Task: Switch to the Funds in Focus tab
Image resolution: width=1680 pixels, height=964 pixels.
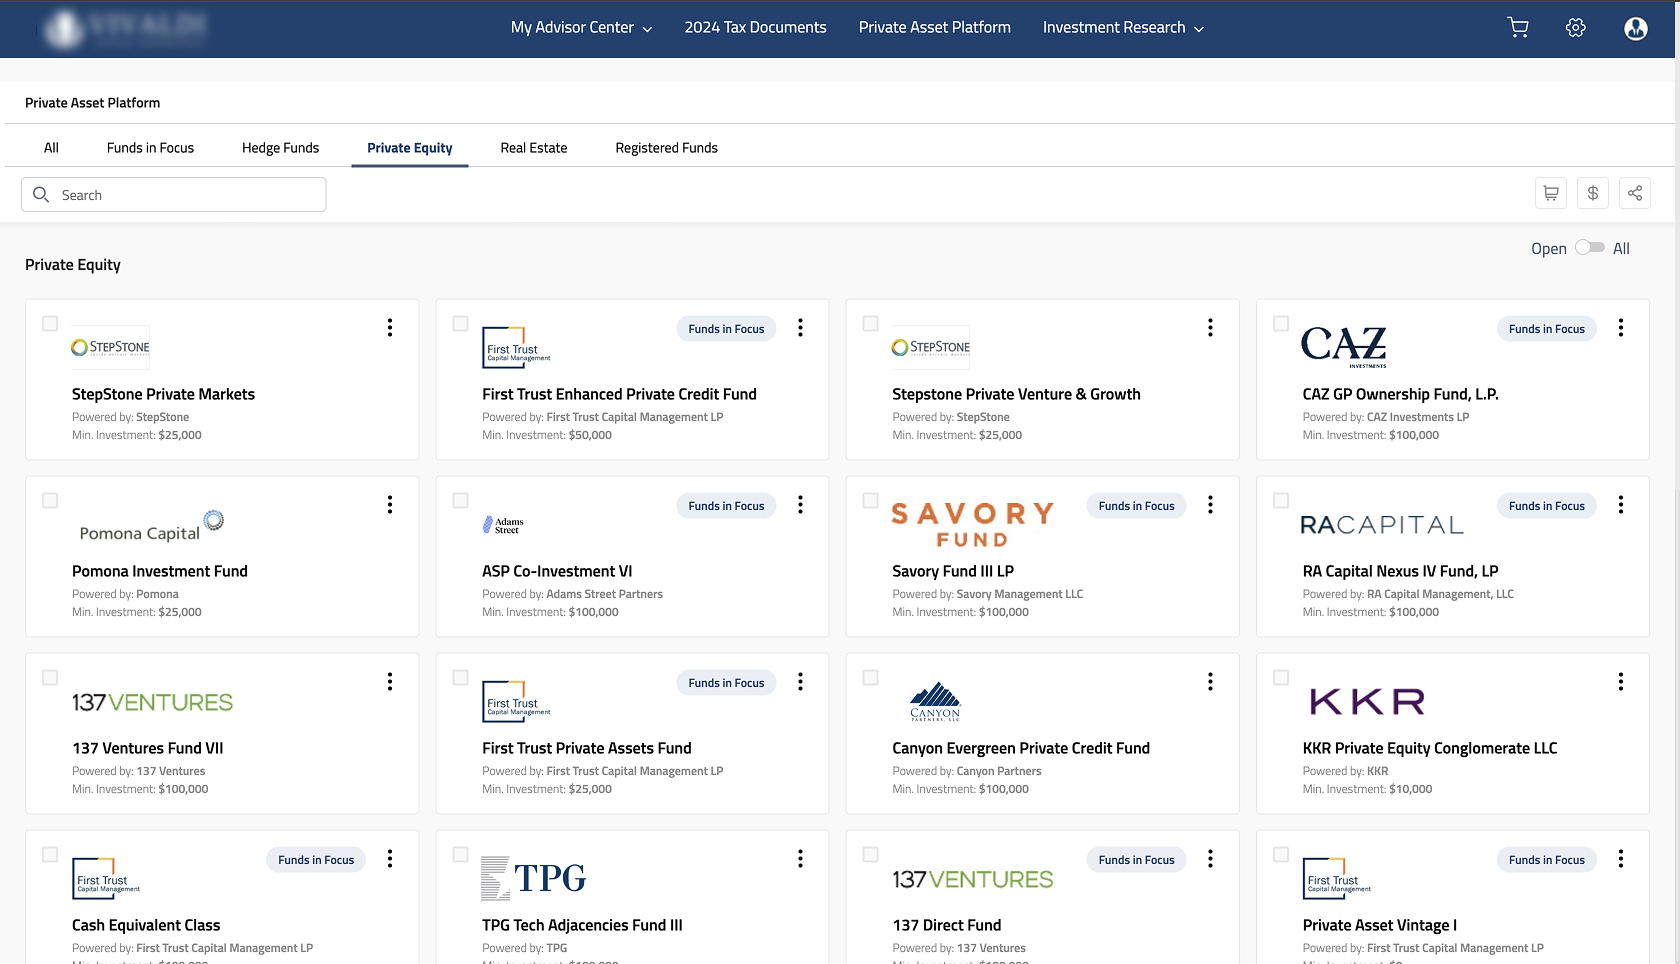Action: point(150,148)
